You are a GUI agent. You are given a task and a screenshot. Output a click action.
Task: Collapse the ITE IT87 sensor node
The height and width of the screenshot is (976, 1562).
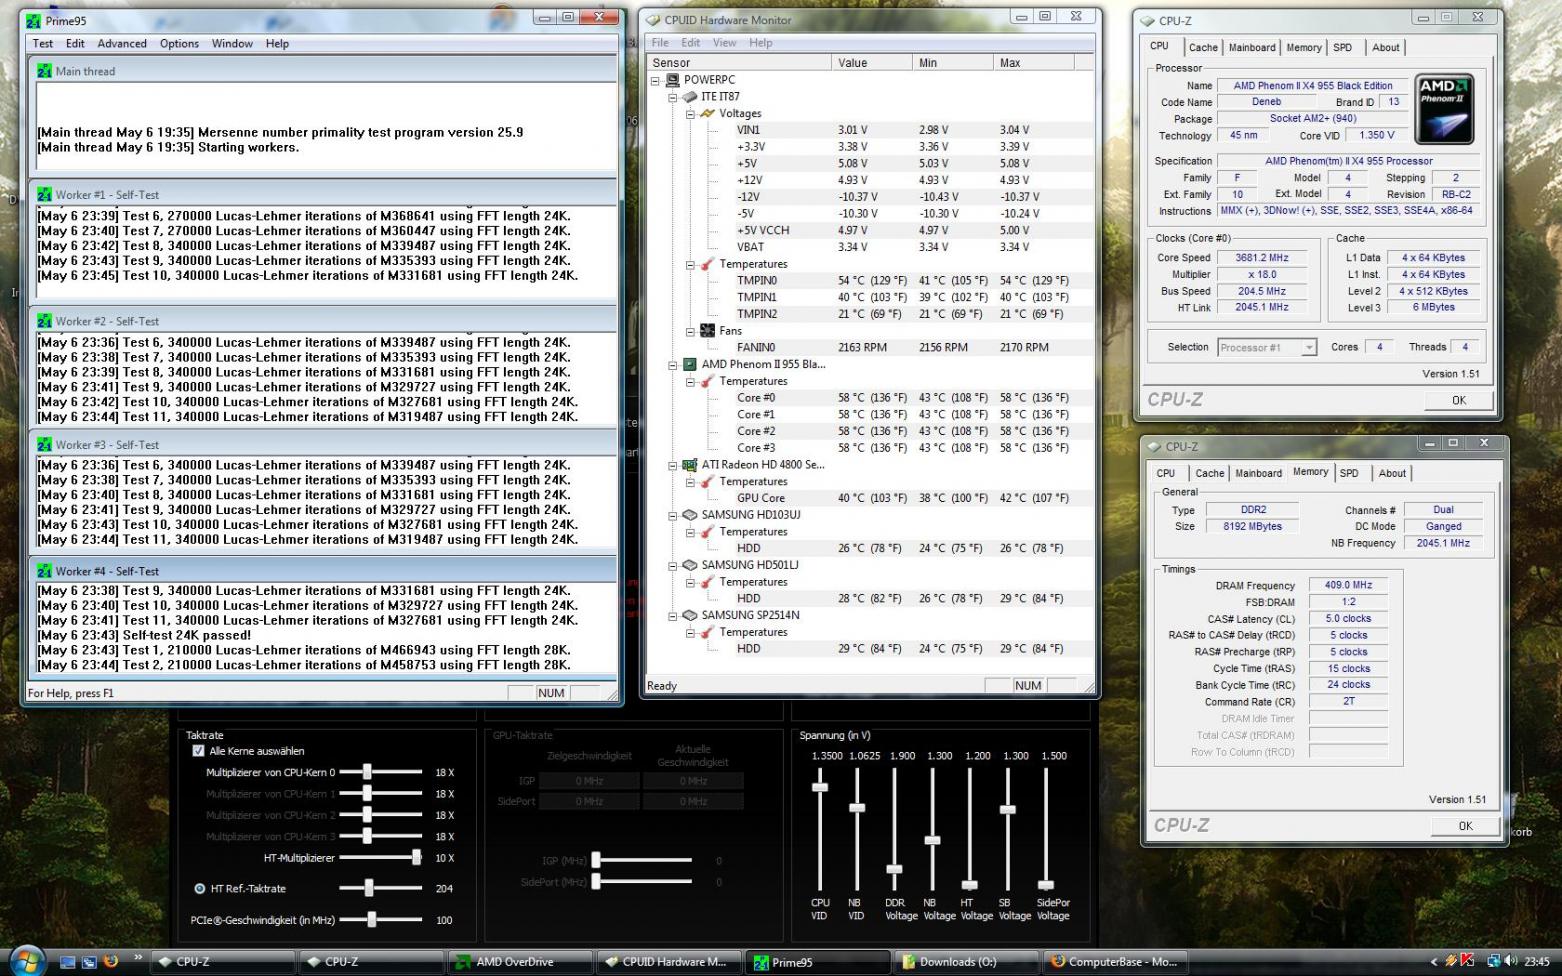[673, 97]
